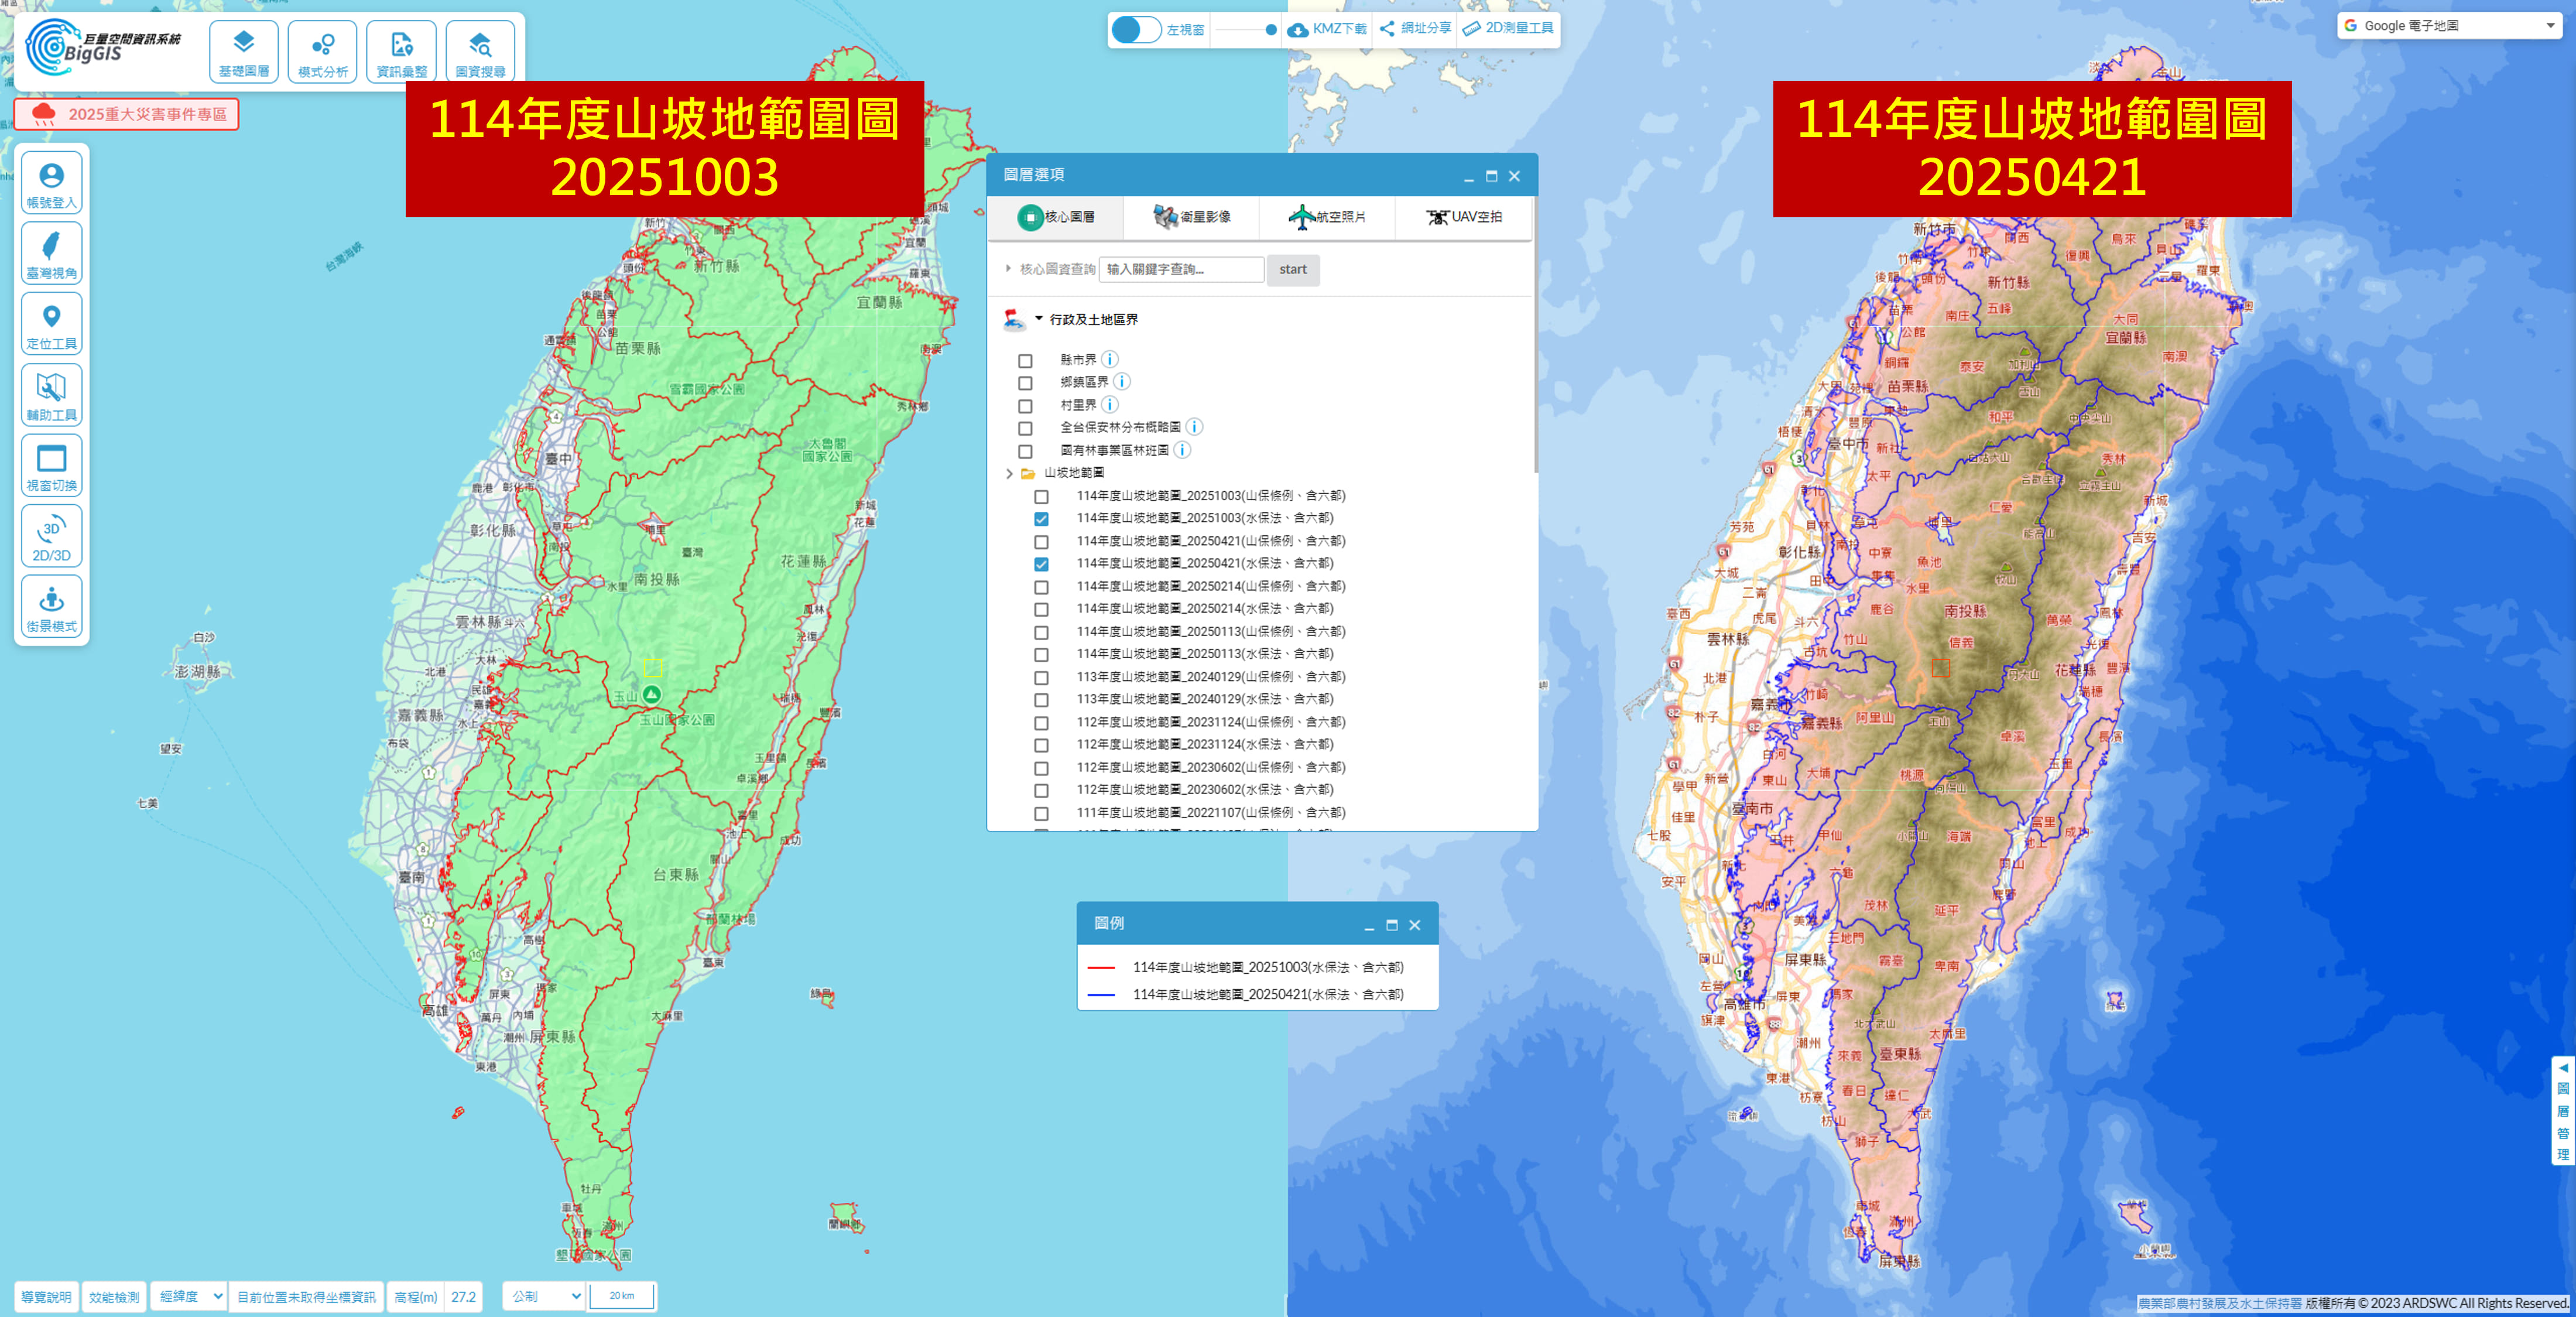Click the 模式分析 analysis icon
This screenshot has width=2576, height=1317.
click(x=322, y=52)
